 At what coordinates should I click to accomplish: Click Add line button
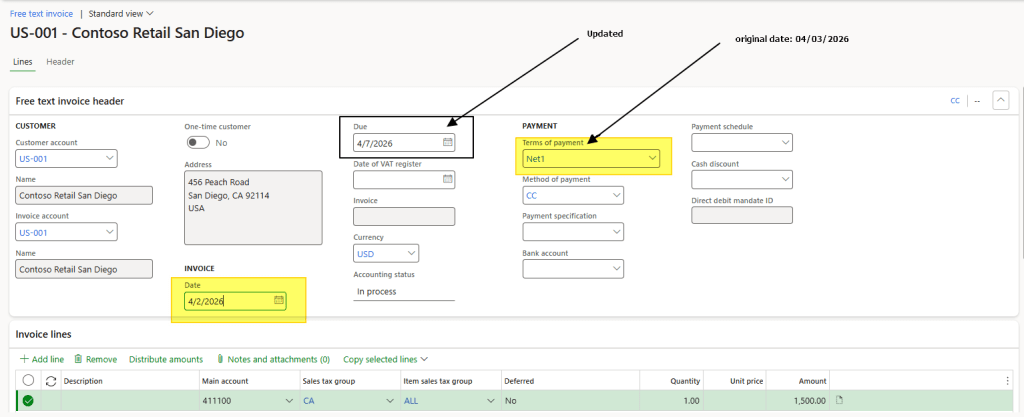[42, 359]
